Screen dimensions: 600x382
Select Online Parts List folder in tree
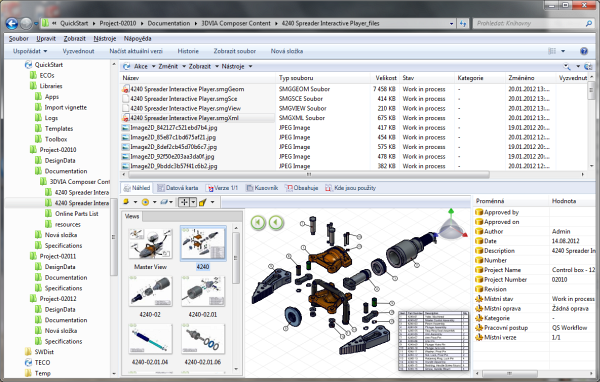point(77,214)
